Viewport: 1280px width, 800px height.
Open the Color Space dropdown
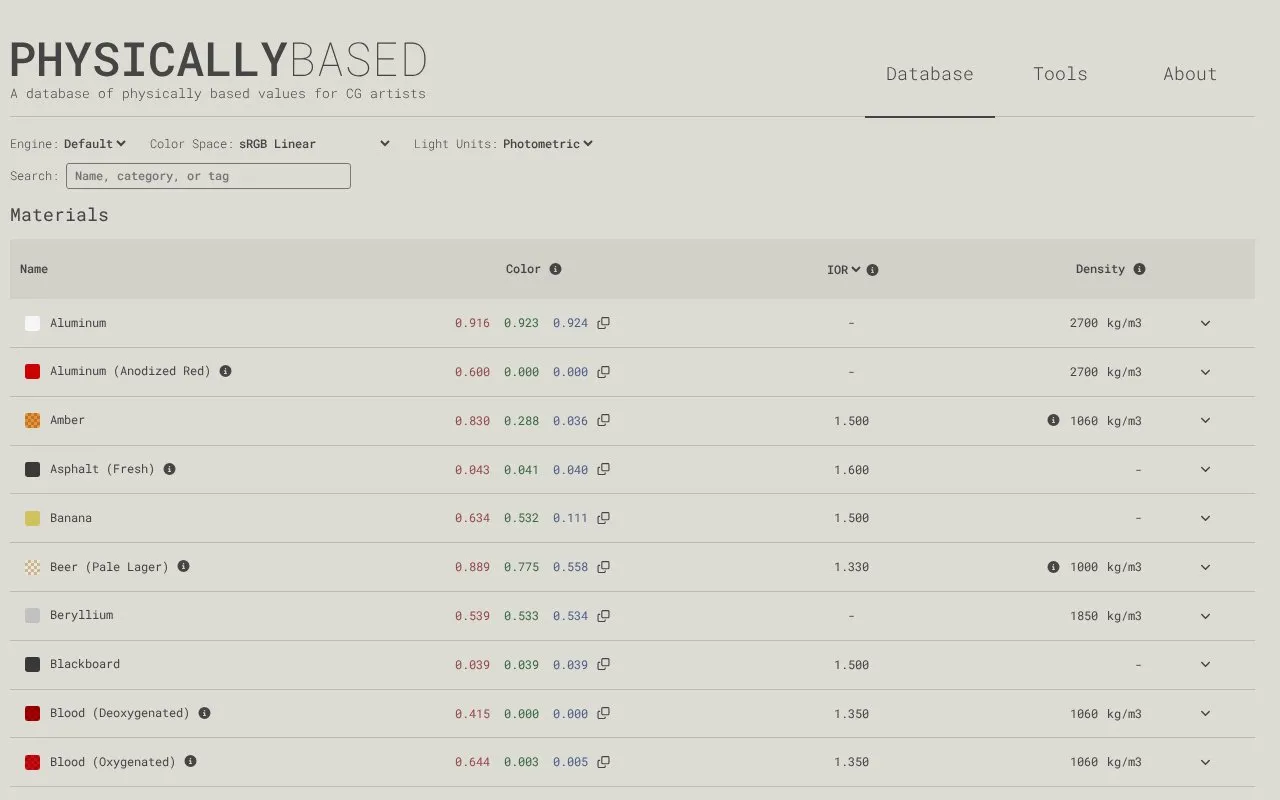314,144
